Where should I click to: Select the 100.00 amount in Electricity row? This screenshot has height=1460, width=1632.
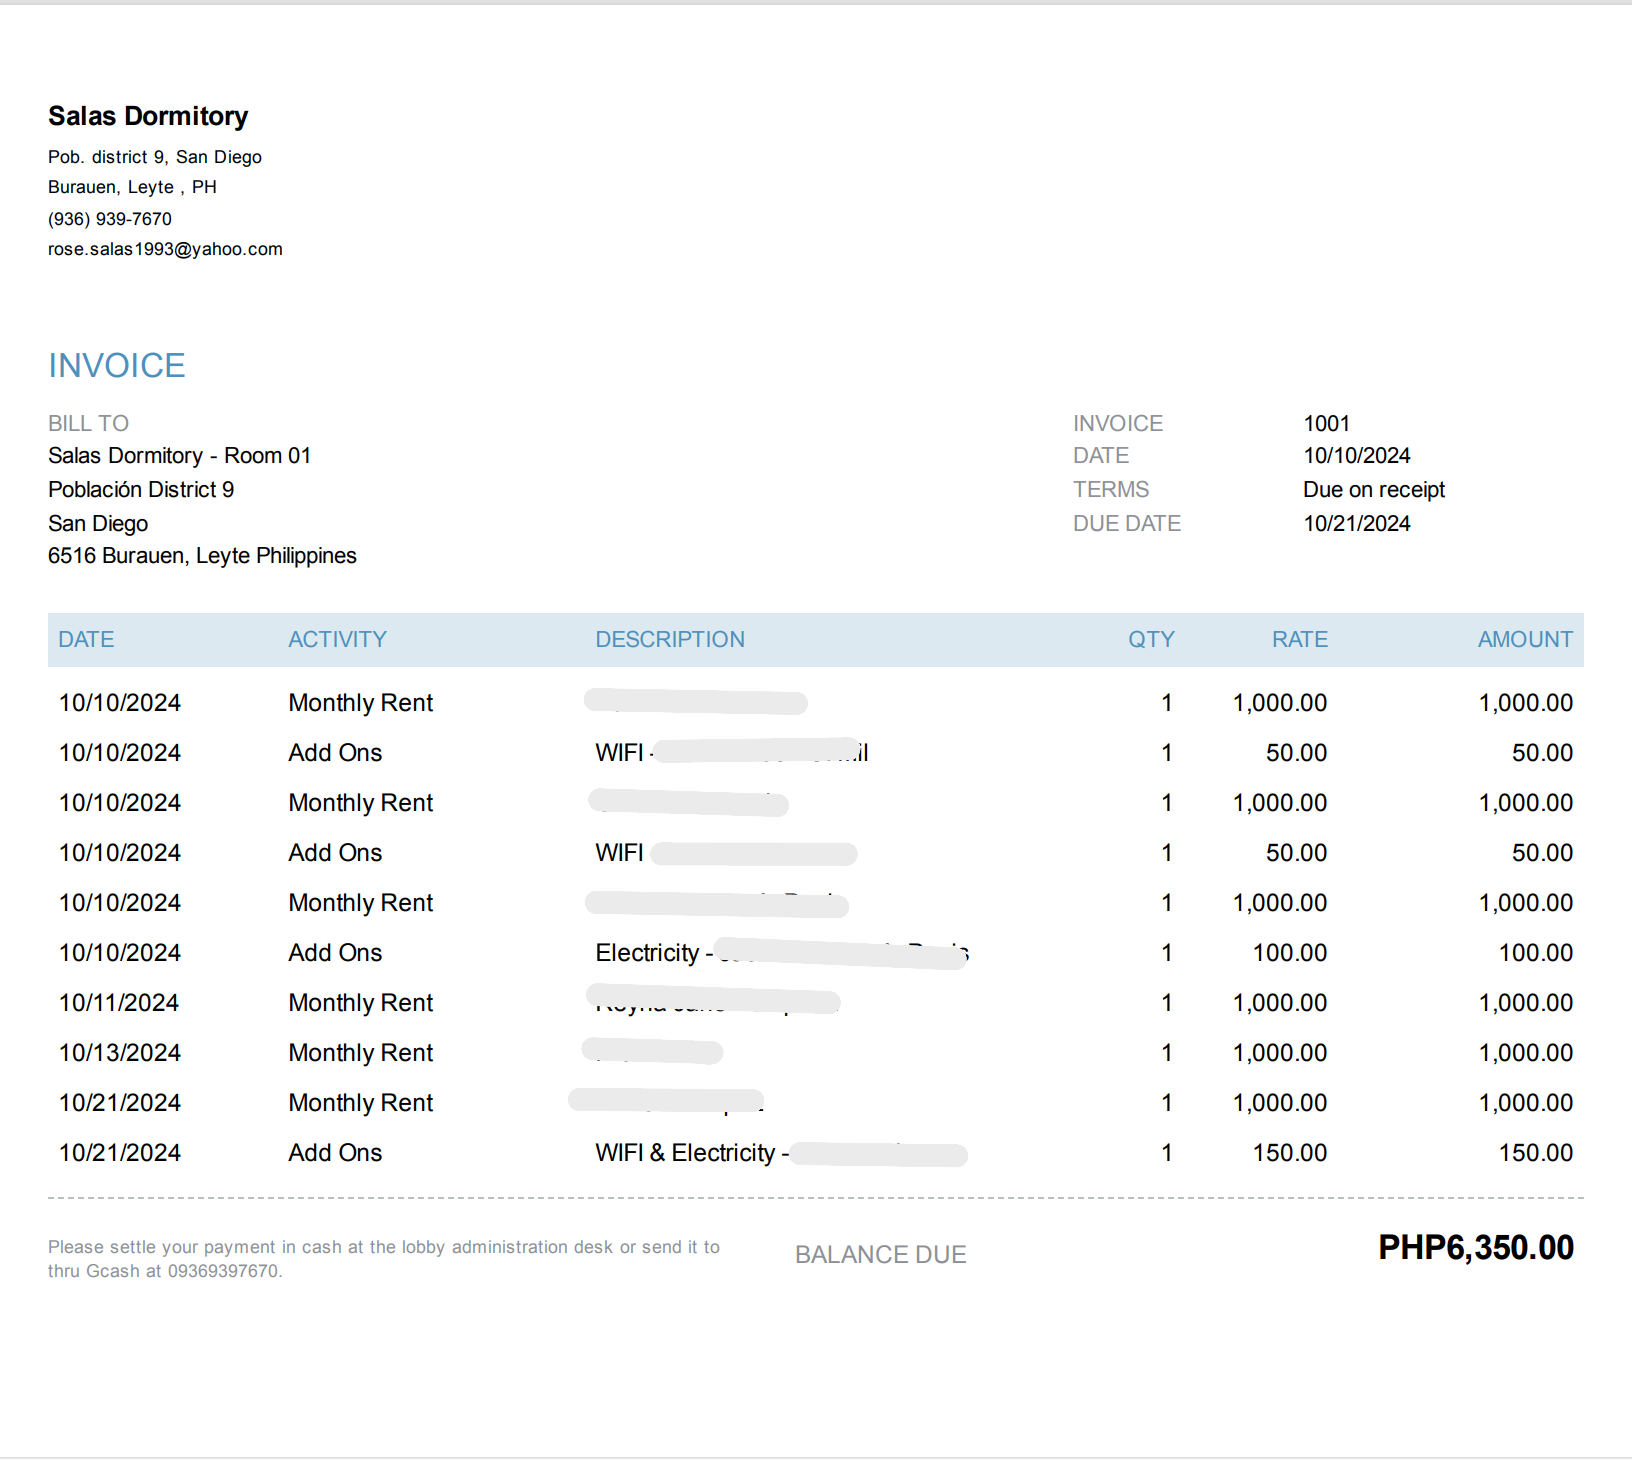[x=1536, y=953]
